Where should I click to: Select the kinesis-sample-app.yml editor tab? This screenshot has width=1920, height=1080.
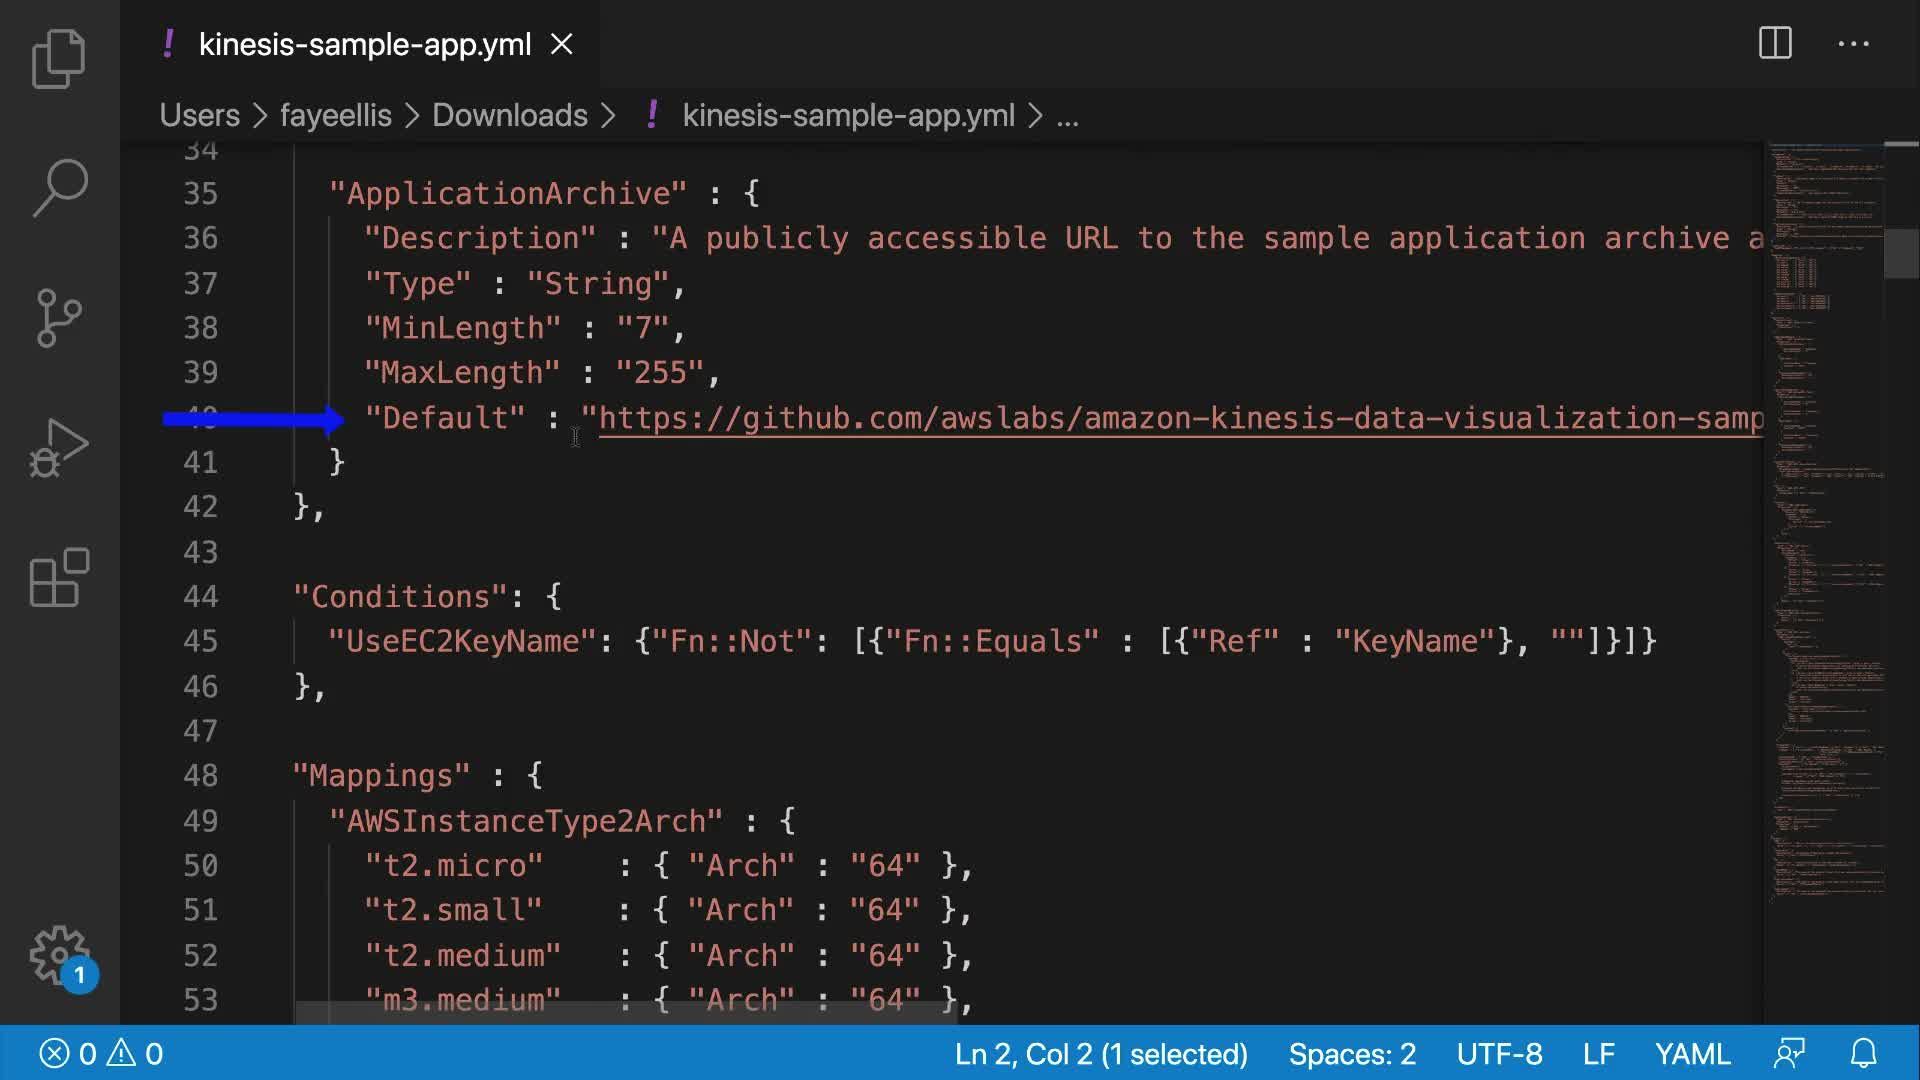364,44
